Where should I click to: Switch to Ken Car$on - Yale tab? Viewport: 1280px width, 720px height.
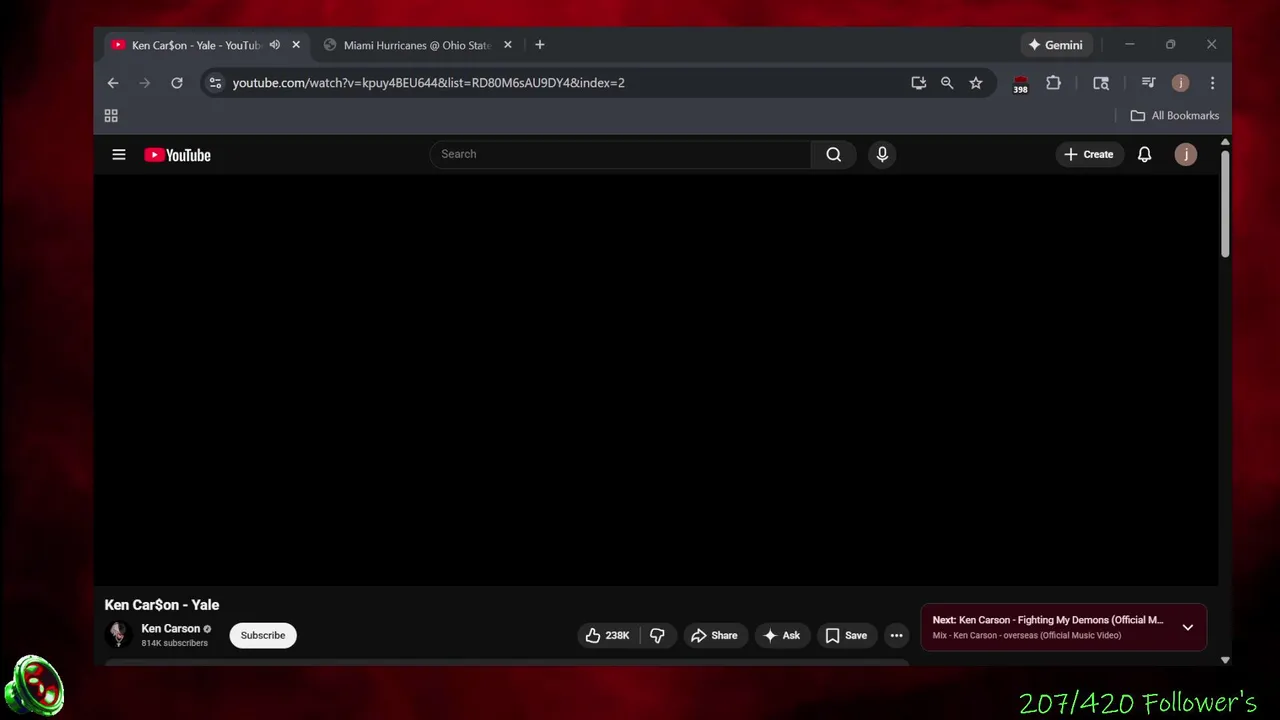(197, 45)
